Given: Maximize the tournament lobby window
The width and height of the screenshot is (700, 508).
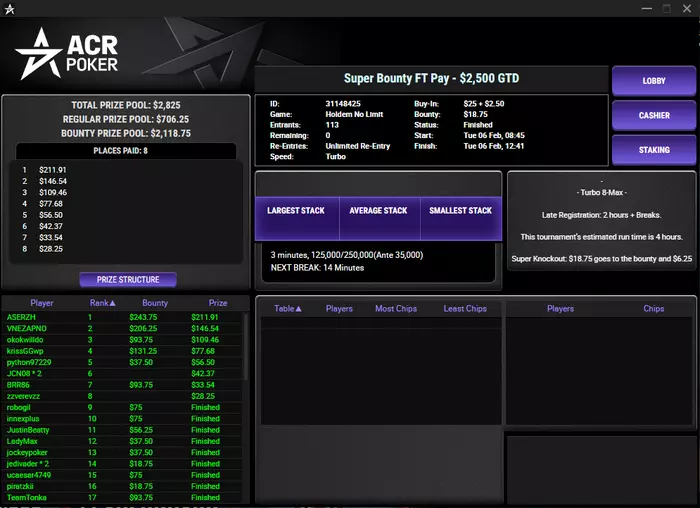Looking at the screenshot, I should pyautogui.click(x=667, y=8).
